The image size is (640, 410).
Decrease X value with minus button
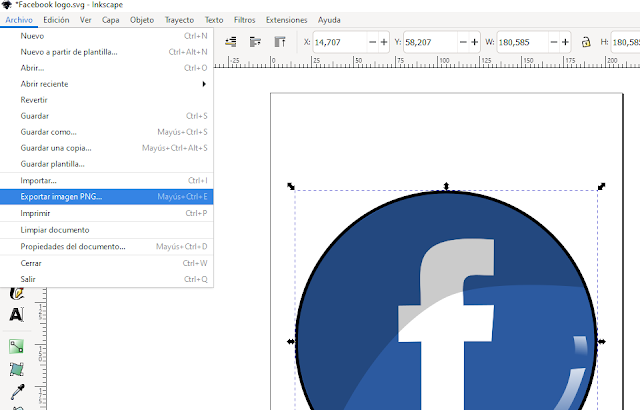click(373, 42)
